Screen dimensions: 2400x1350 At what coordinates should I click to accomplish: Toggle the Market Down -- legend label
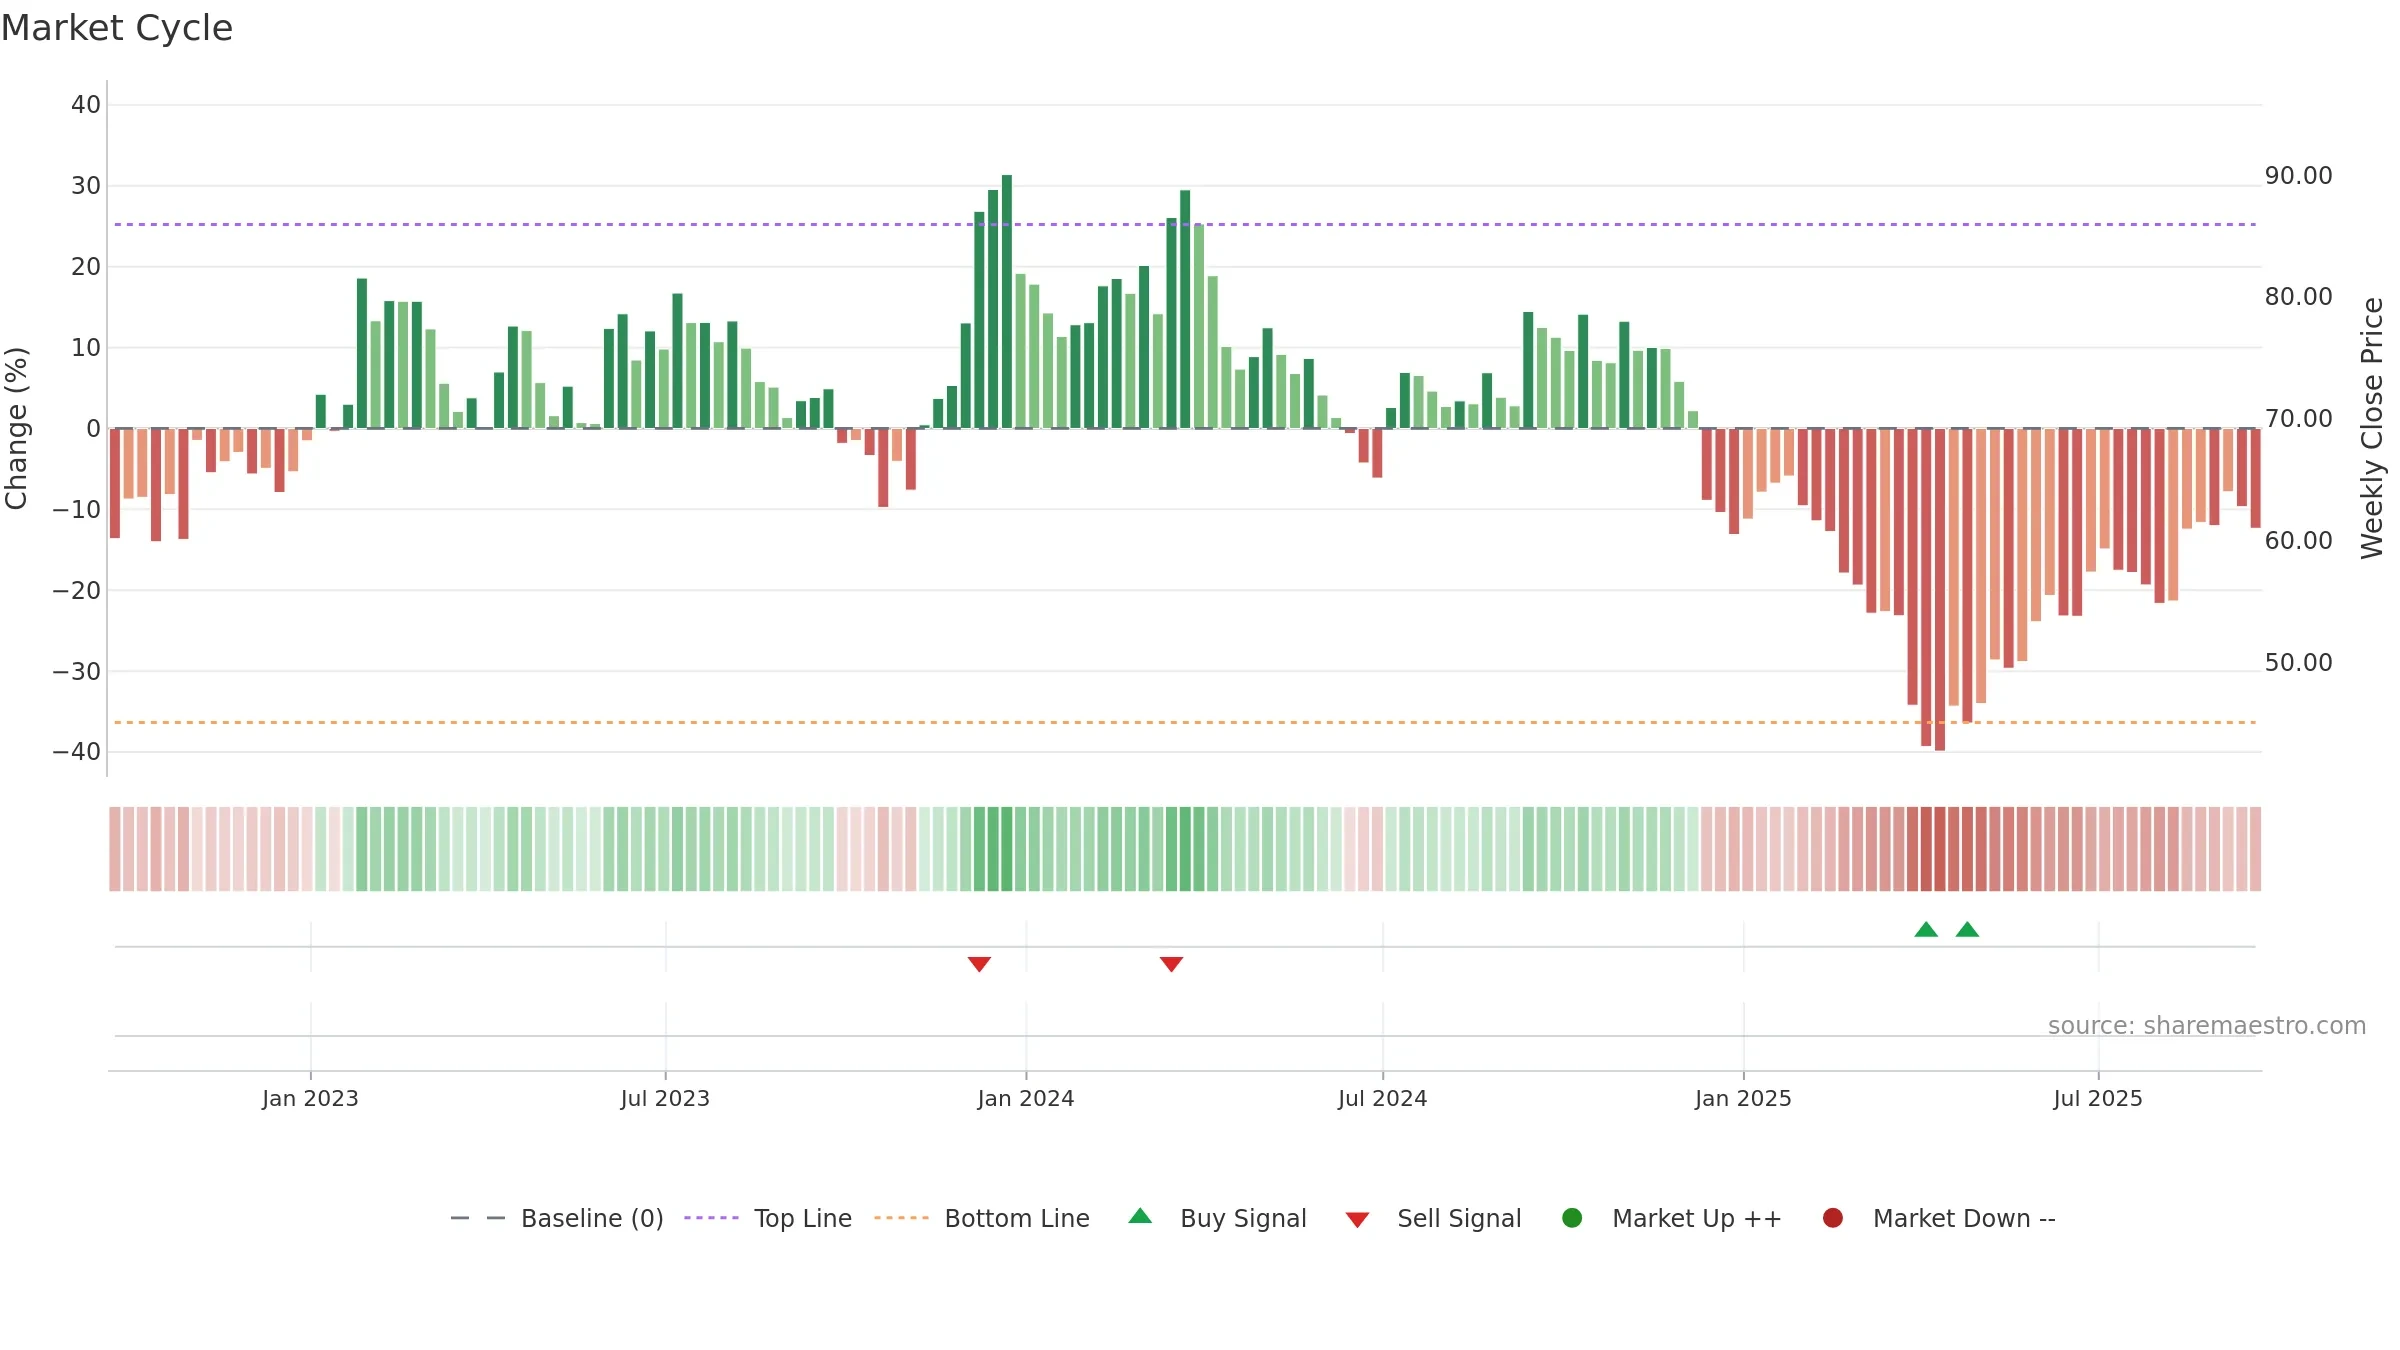(1964, 1219)
